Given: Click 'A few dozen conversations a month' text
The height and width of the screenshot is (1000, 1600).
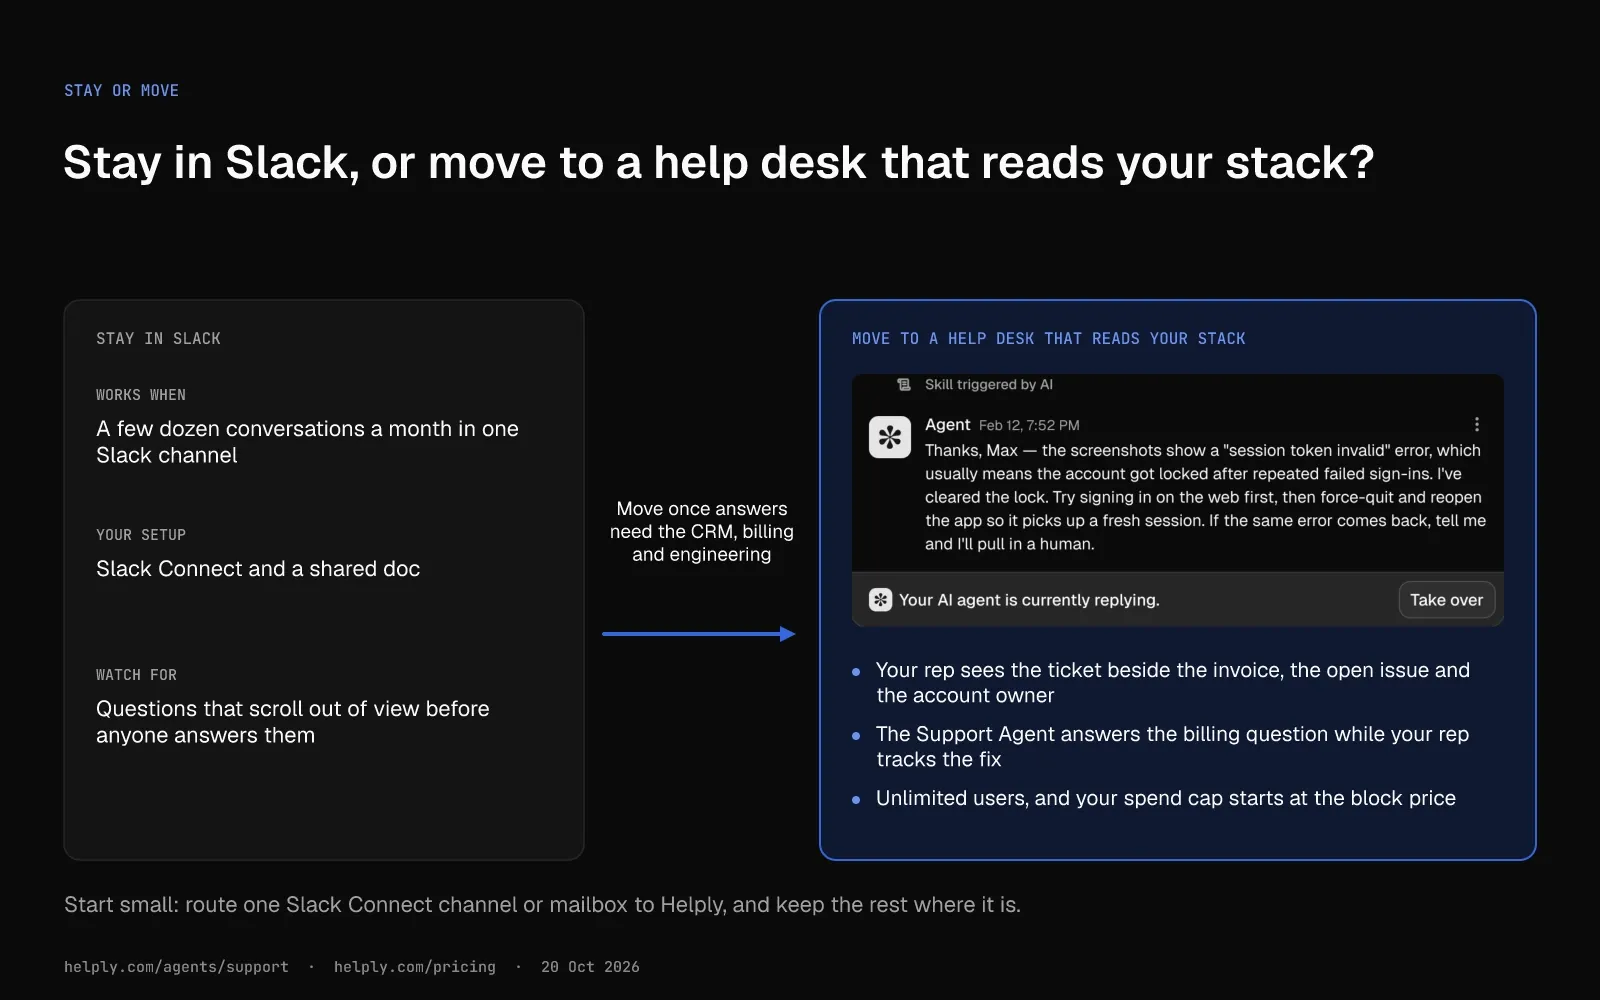Looking at the screenshot, I should point(308,442).
